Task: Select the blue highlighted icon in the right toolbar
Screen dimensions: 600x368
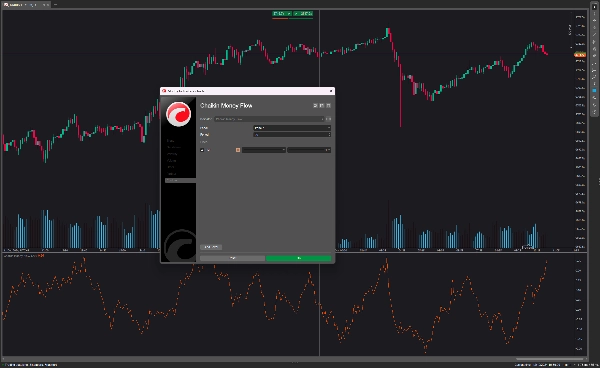Action: 594,91
